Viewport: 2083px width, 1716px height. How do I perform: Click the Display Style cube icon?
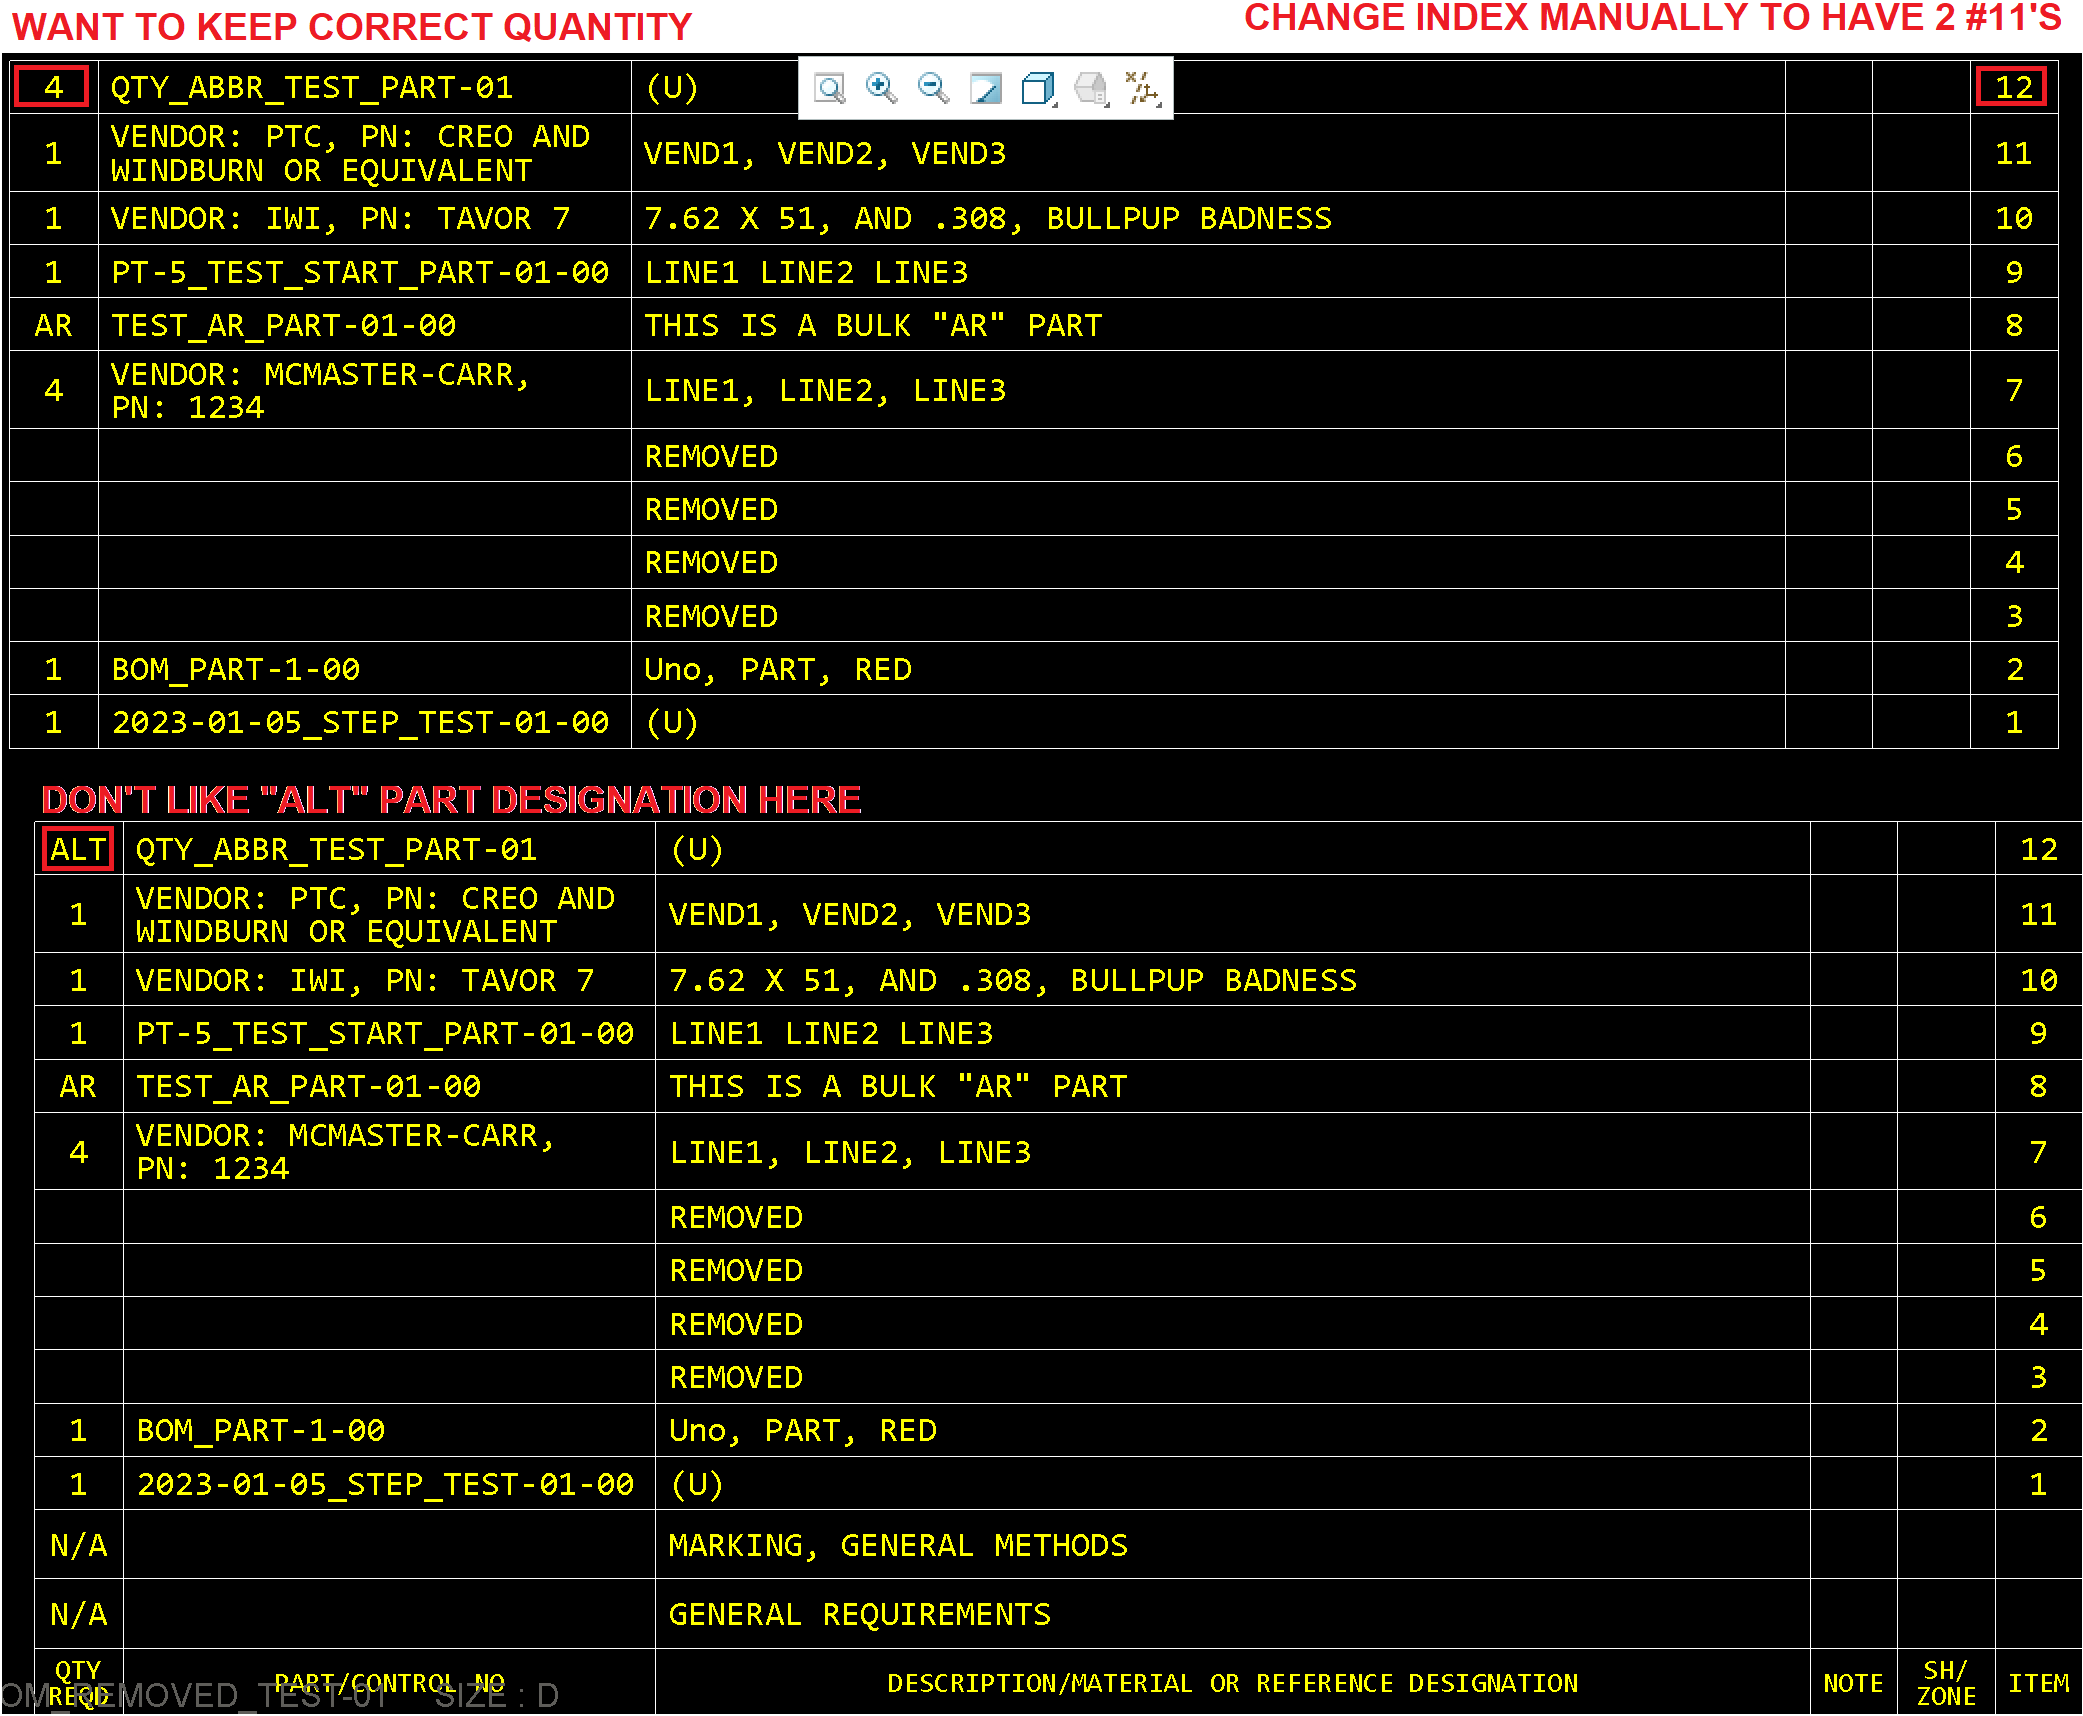tap(1038, 88)
